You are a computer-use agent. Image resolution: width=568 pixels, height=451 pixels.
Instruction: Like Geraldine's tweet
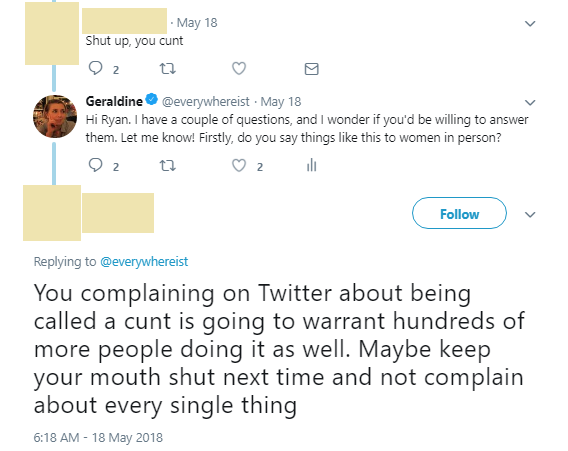(x=239, y=166)
